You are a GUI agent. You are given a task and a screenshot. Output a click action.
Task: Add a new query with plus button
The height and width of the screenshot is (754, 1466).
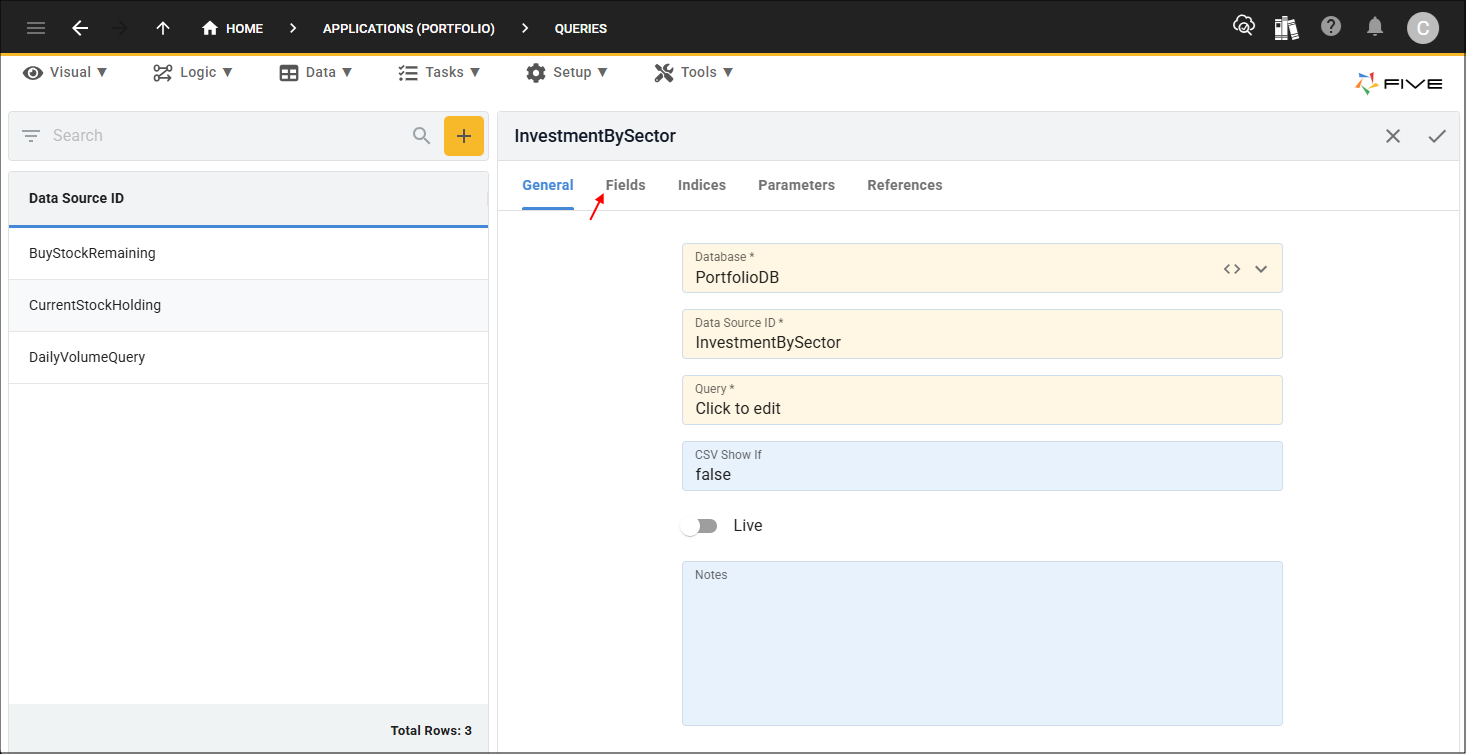coord(464,136)
